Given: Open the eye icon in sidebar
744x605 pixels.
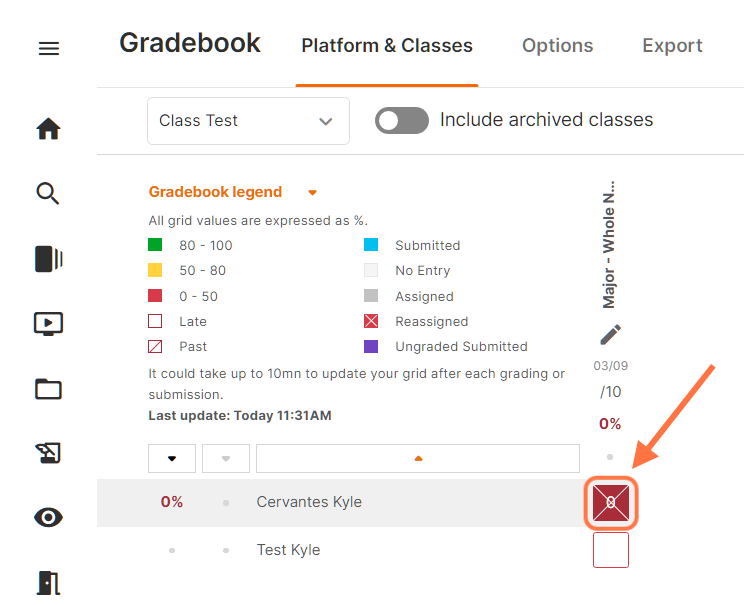Looking at the screenshot, I should tap(48, 517).
